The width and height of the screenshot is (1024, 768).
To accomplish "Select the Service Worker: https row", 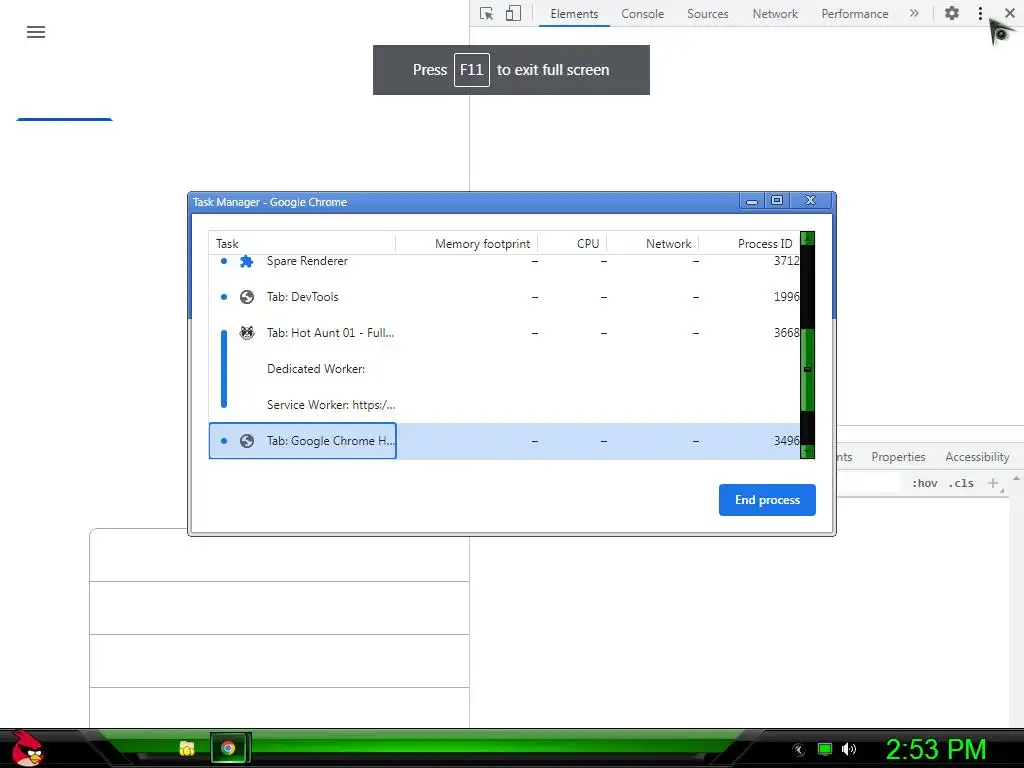I will click(504, 405).
